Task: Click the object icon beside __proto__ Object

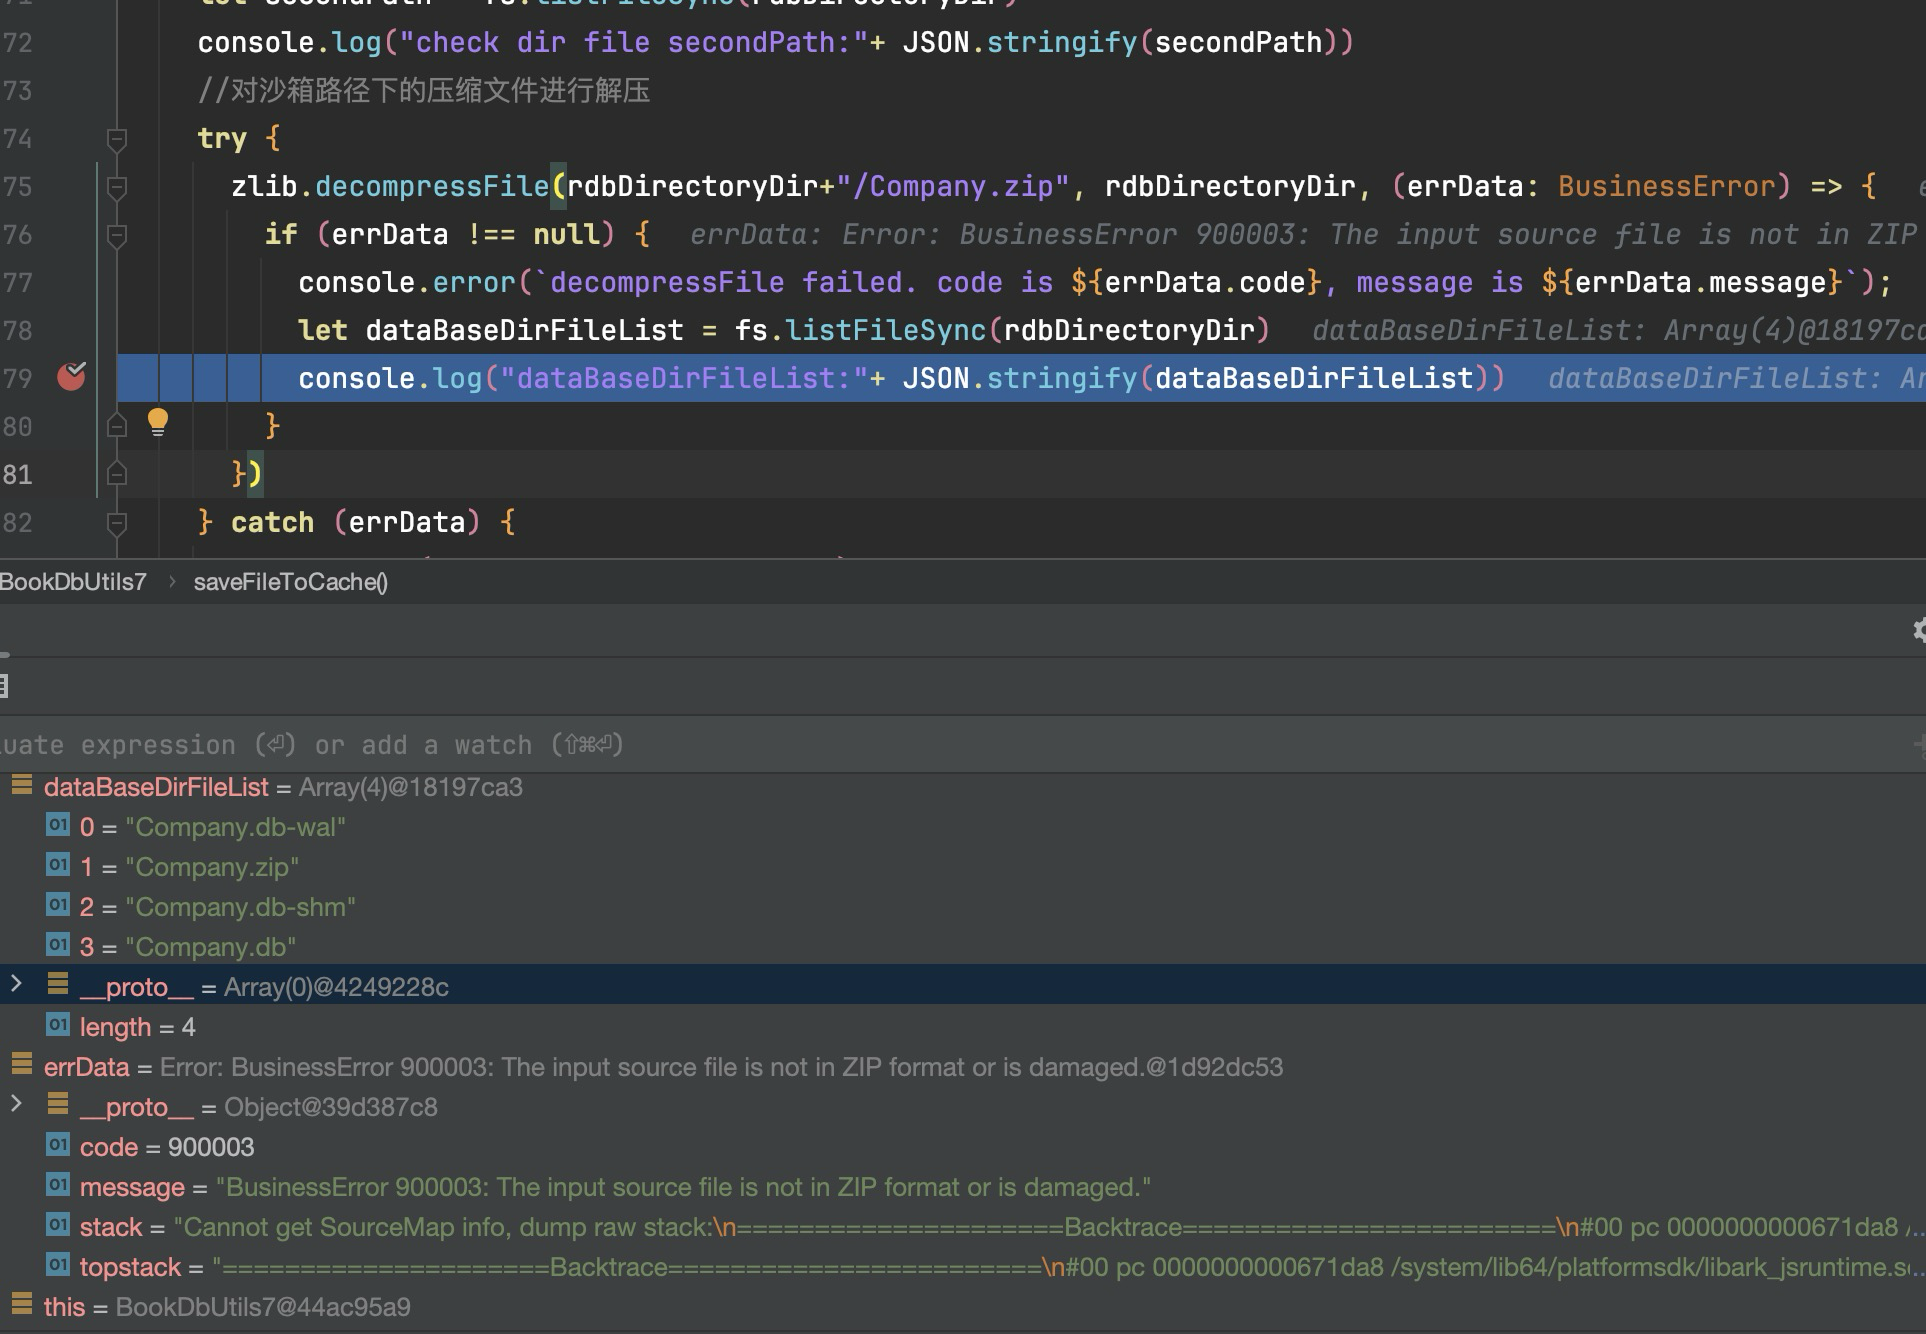Action: pyautogui.click(x=58, y=1103)
